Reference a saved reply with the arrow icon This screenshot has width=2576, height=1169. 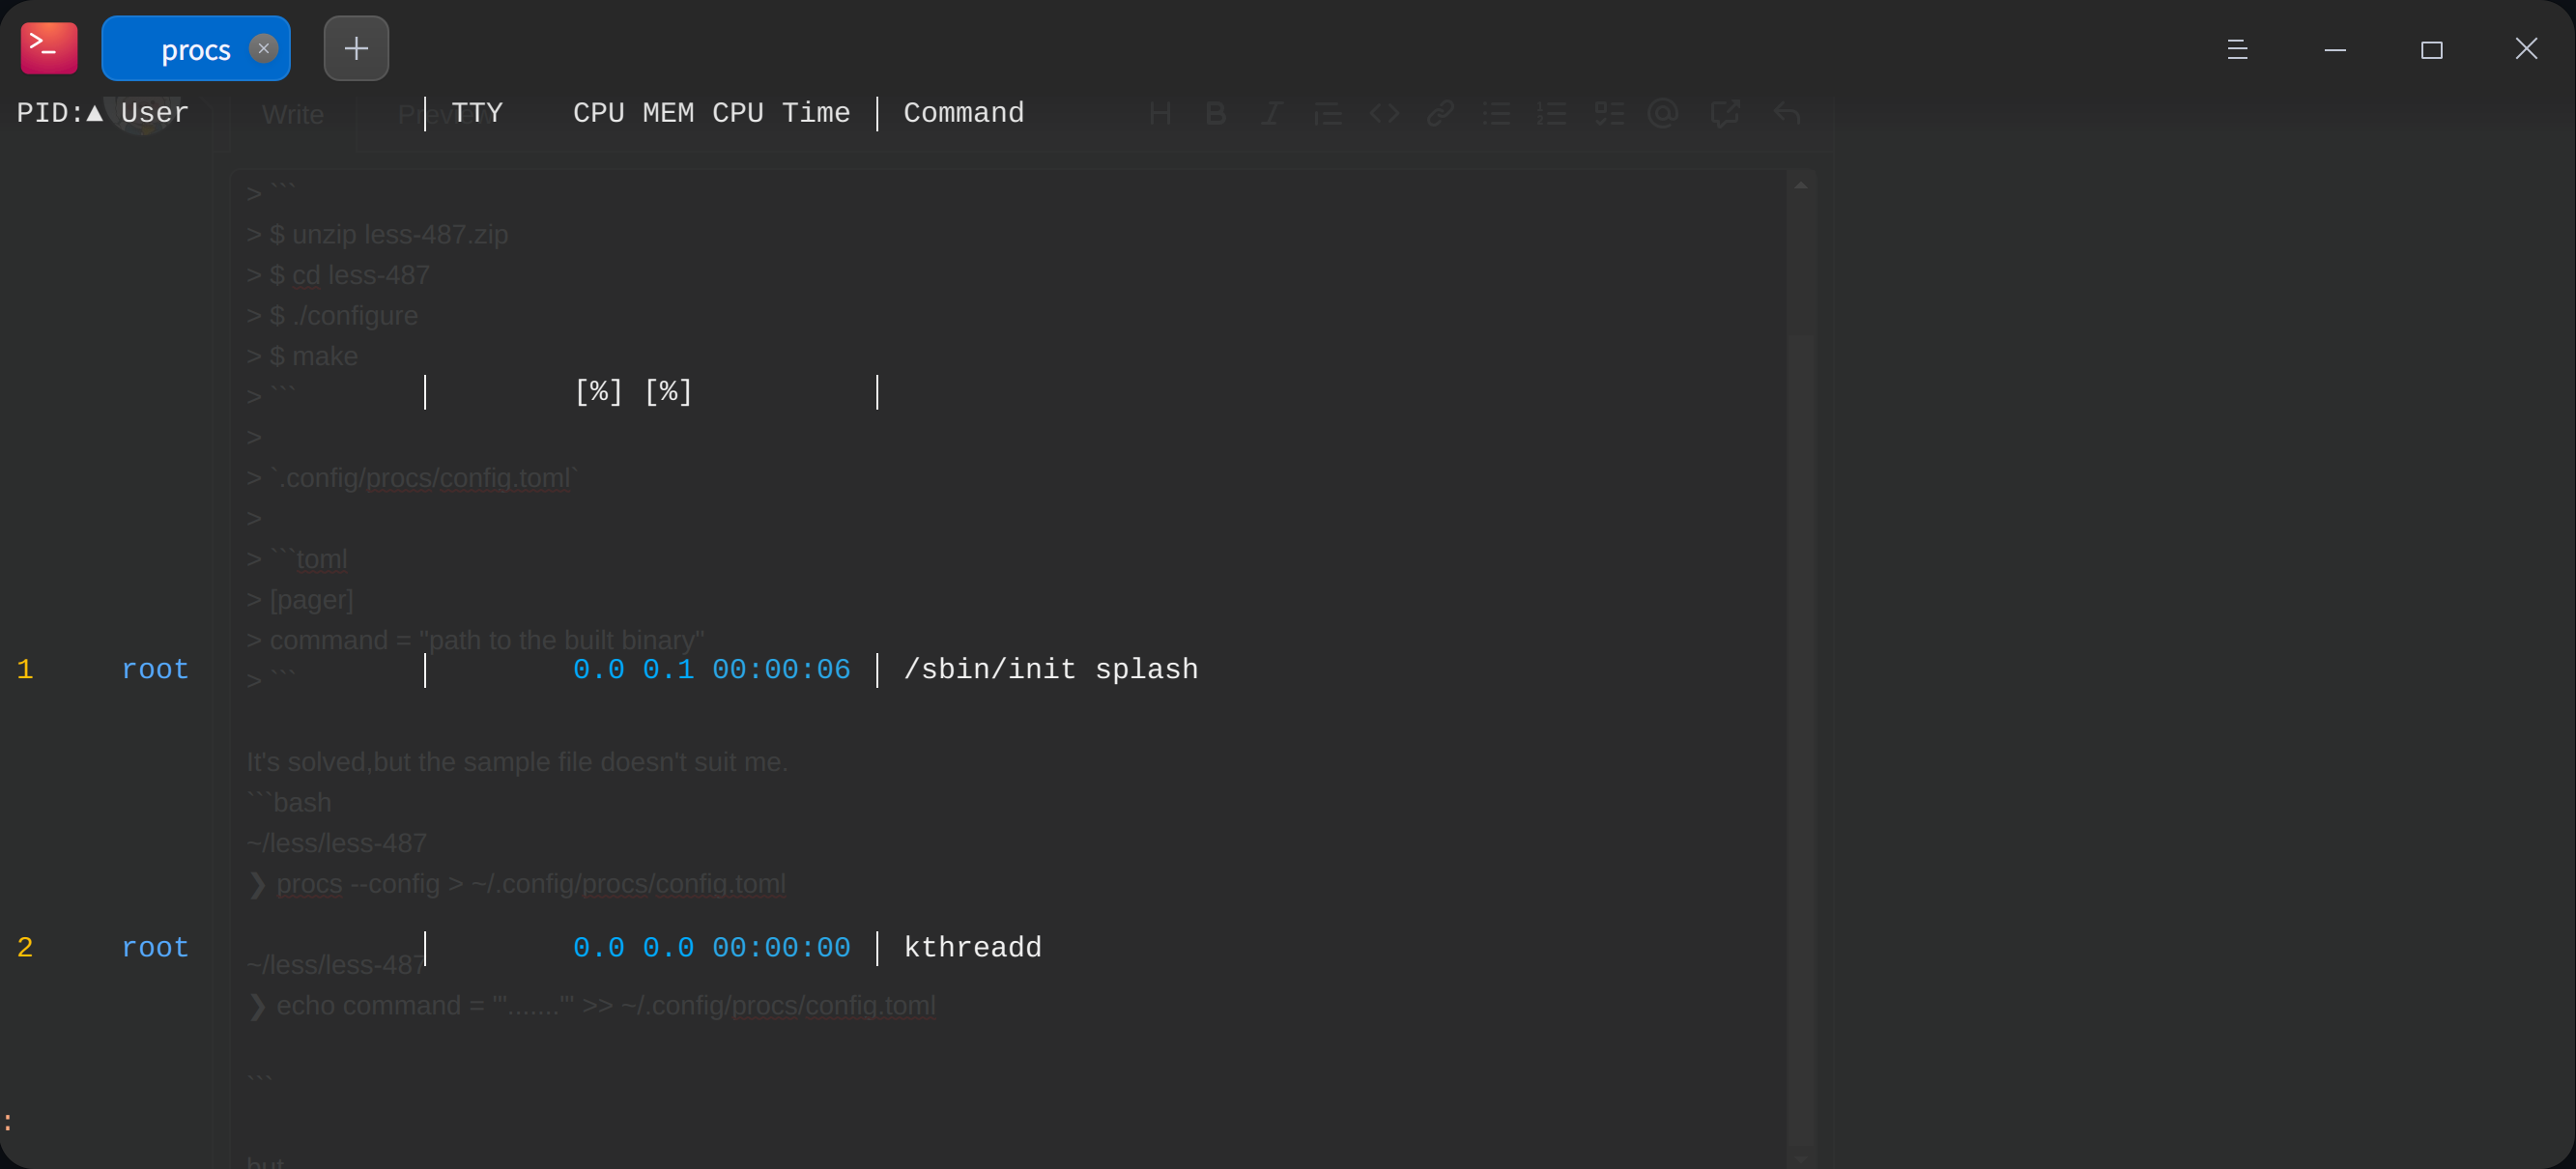(x=1787, y=113)
